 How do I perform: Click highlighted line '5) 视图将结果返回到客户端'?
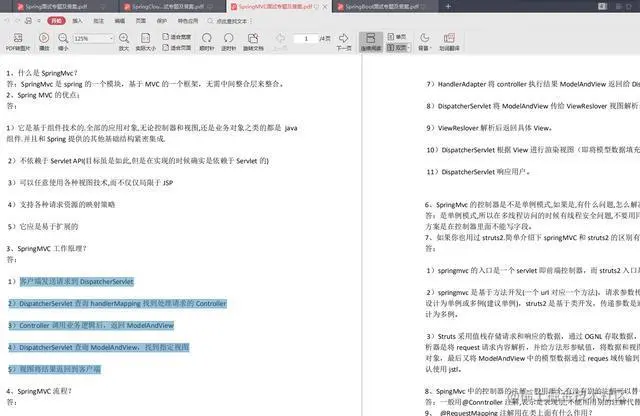(x=54, y=369)
